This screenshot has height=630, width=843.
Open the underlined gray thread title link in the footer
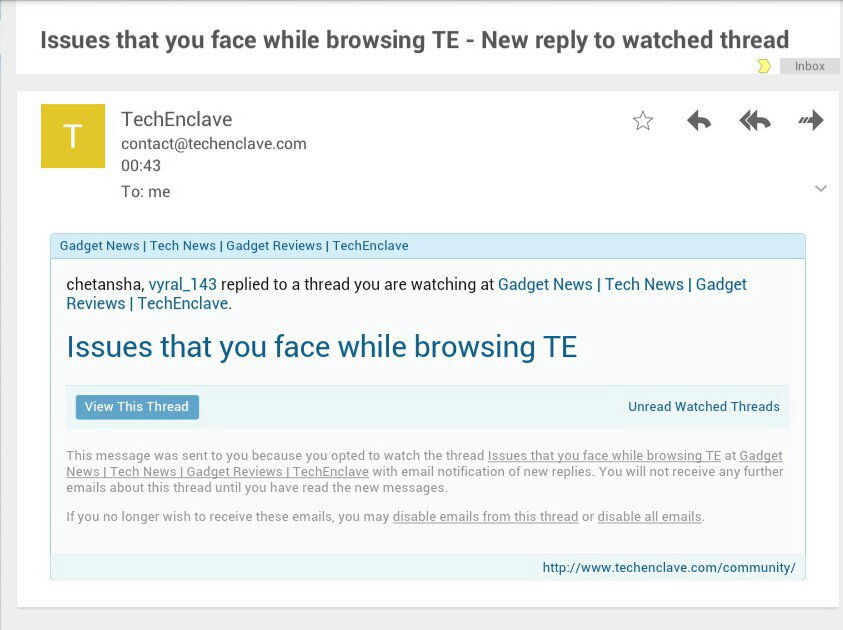(604, 456)
